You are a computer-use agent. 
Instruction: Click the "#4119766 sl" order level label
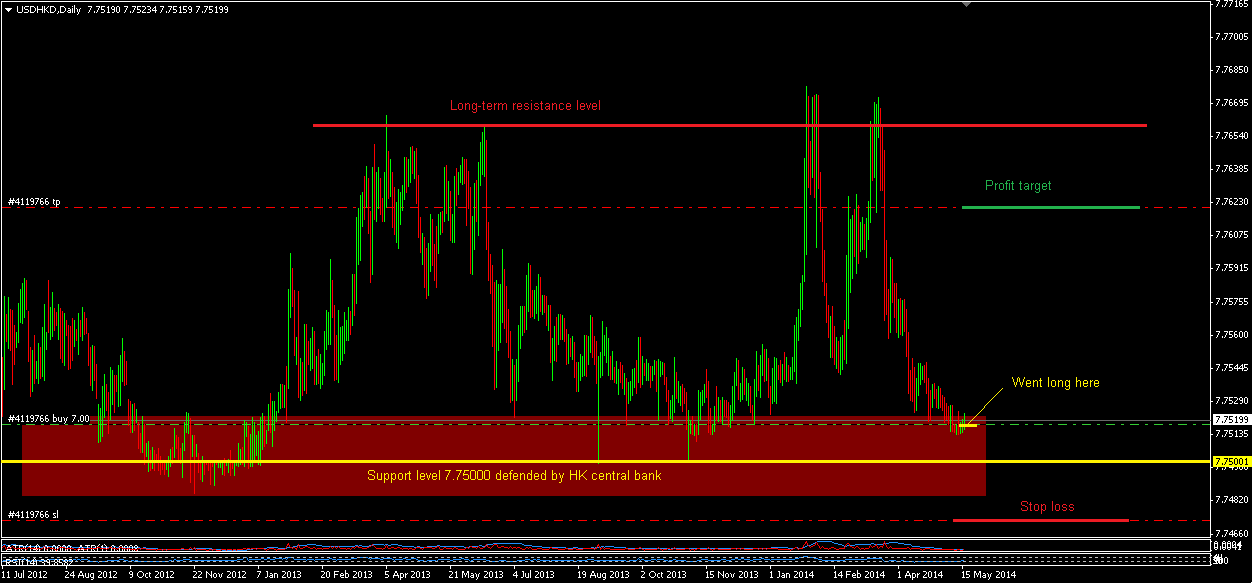33,515
